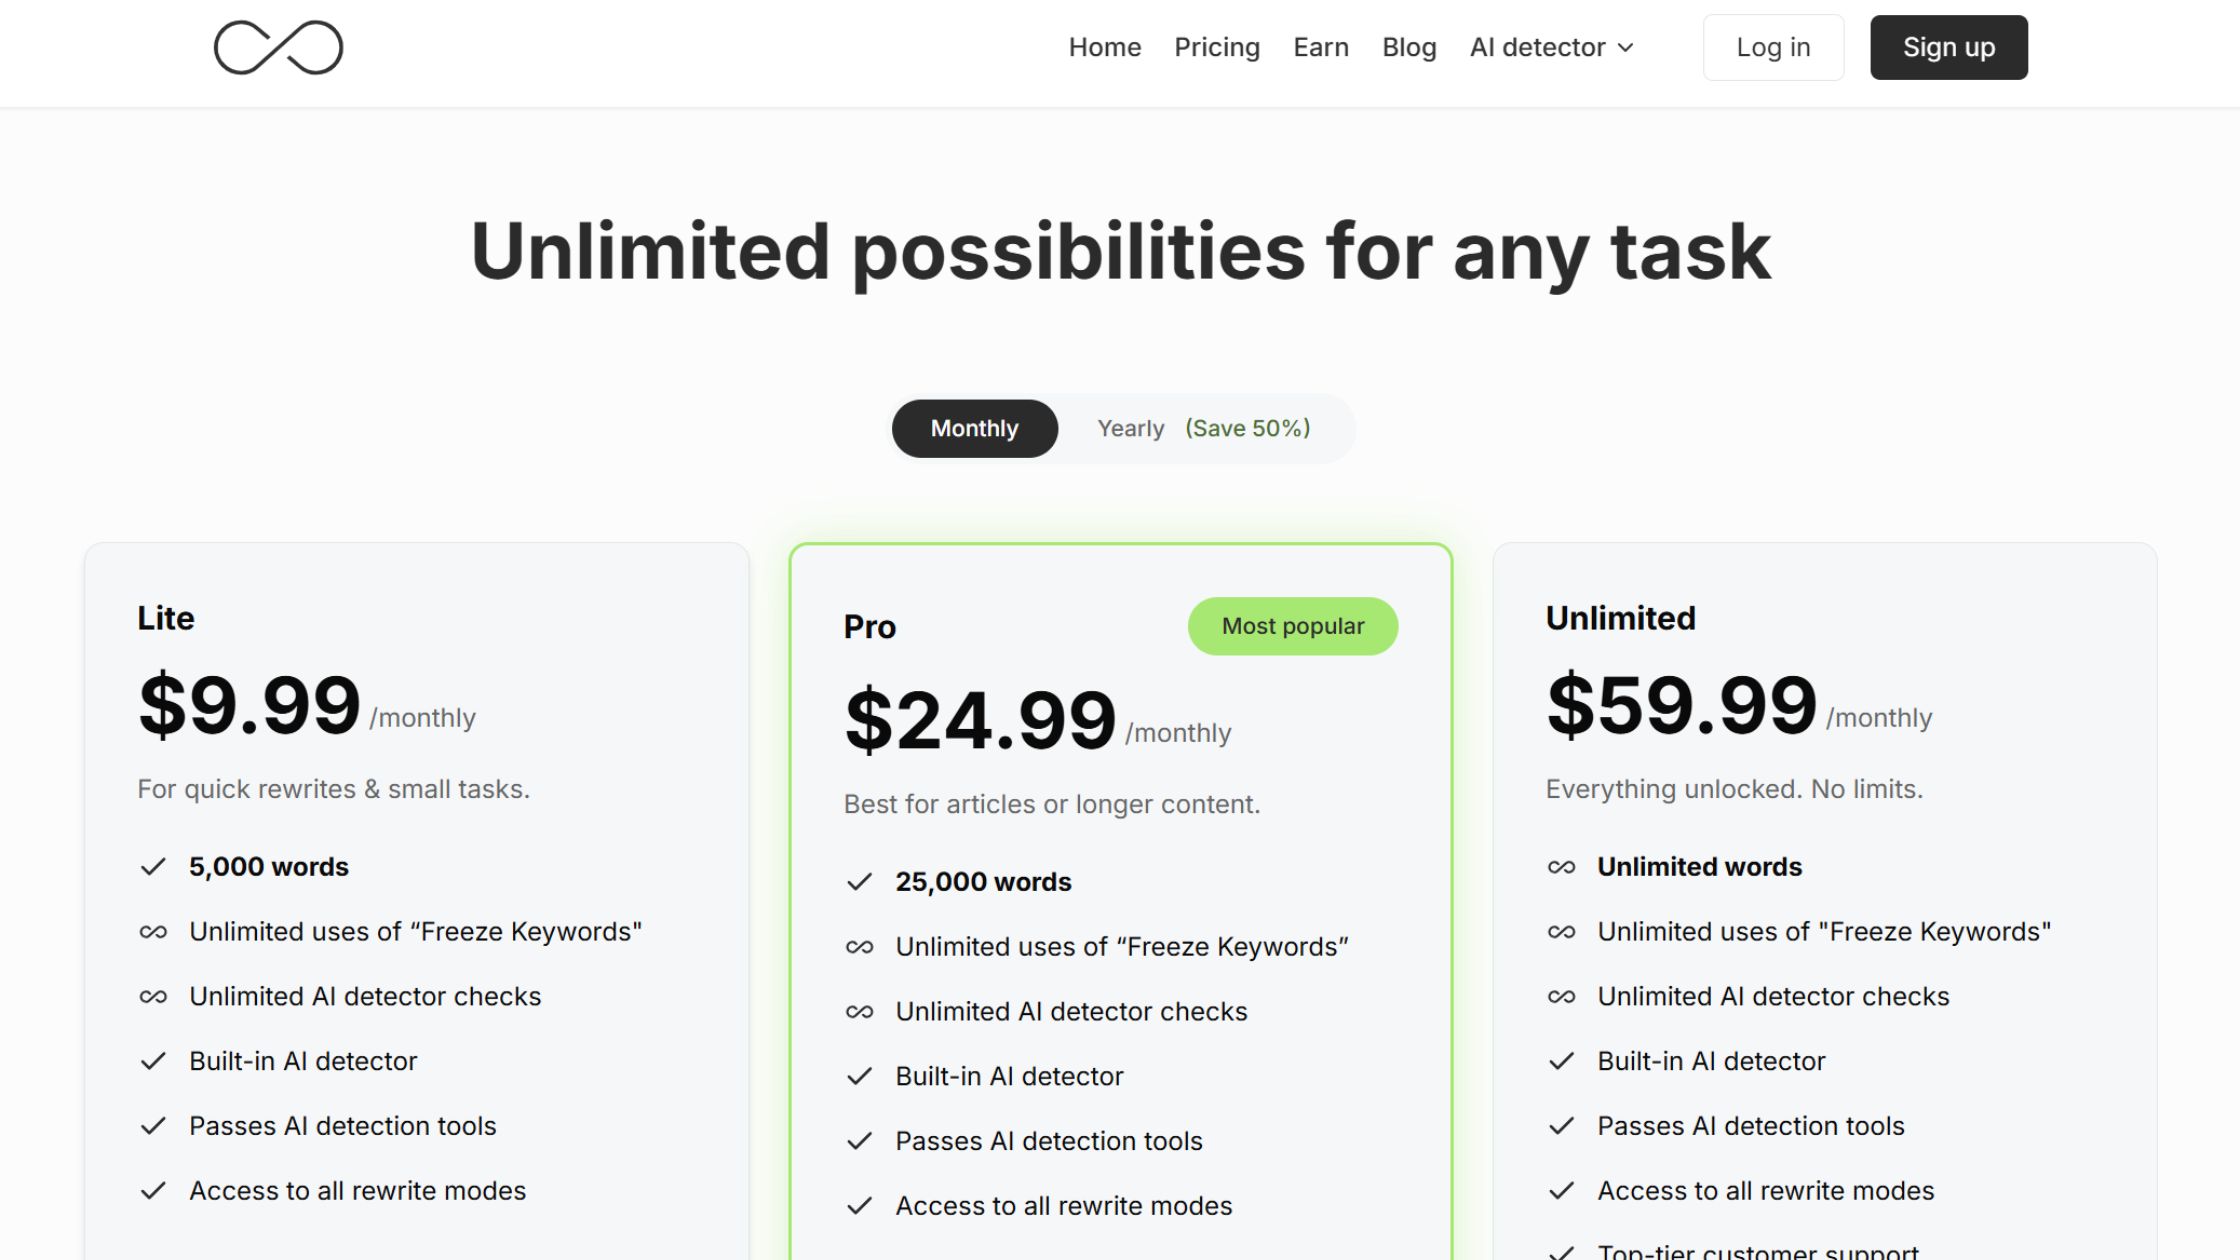Image resolution: width=2240 pixels, height=1260 pixels.
Task: Click the Log in button
Action: pos(1773,47)
